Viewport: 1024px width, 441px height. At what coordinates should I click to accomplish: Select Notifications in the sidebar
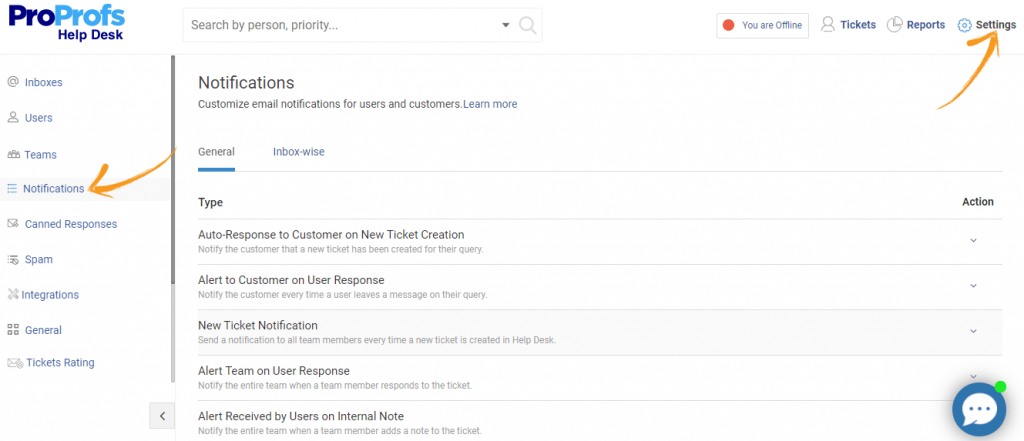click(x=54, y=189)
